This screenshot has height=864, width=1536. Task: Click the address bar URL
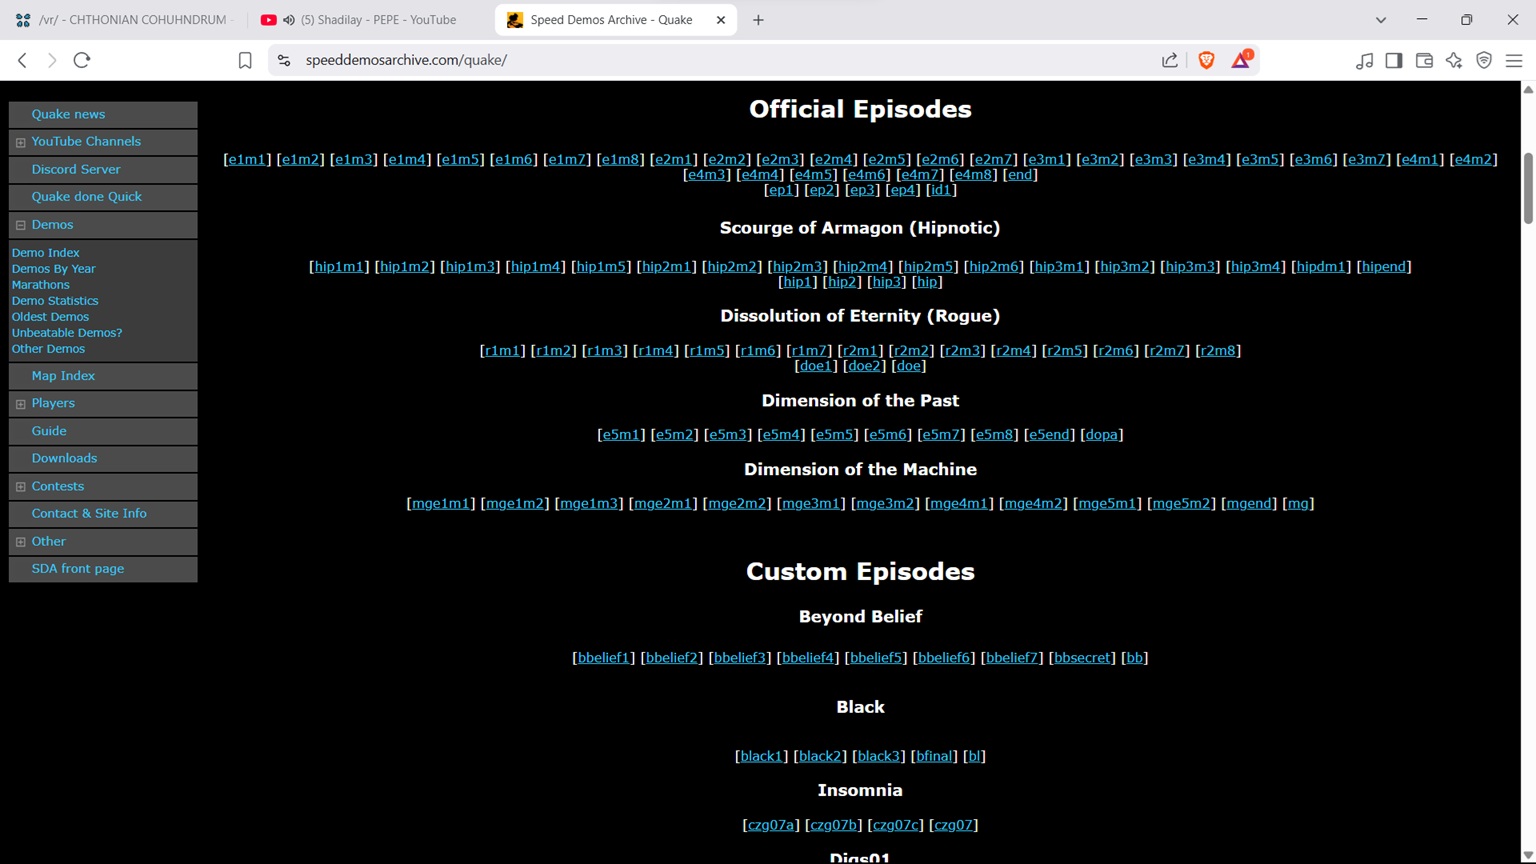[406, 60]
